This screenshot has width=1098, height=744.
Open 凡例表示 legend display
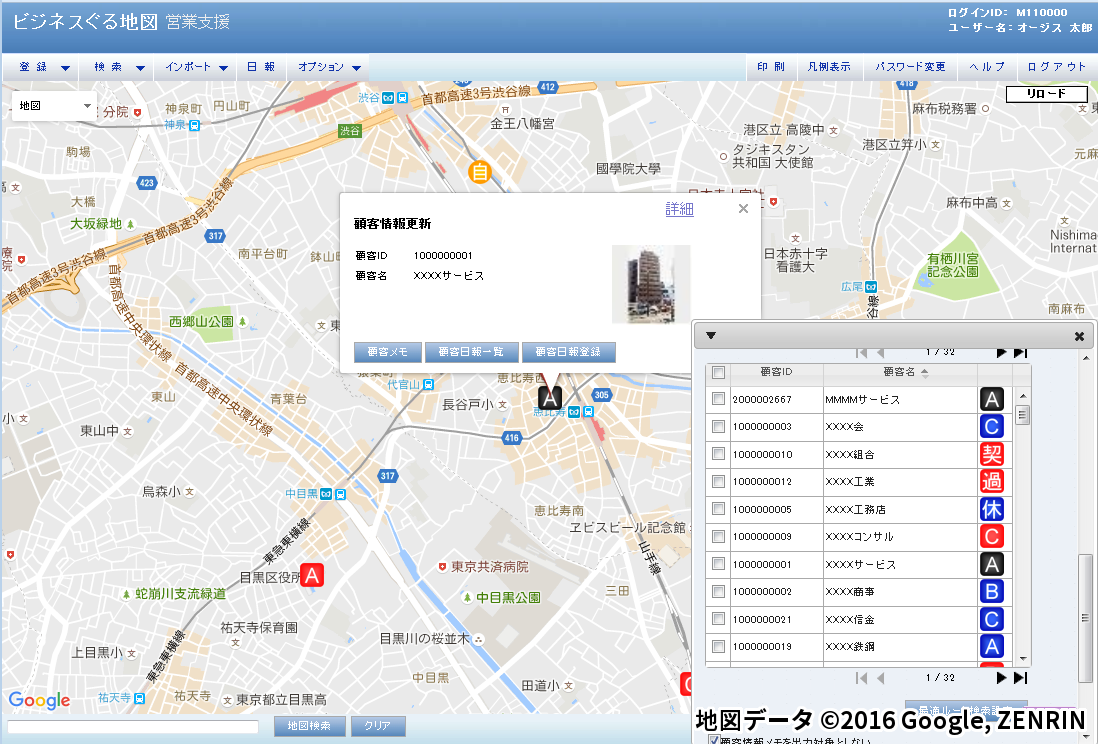pyautogui.click(x=829, y=67)
